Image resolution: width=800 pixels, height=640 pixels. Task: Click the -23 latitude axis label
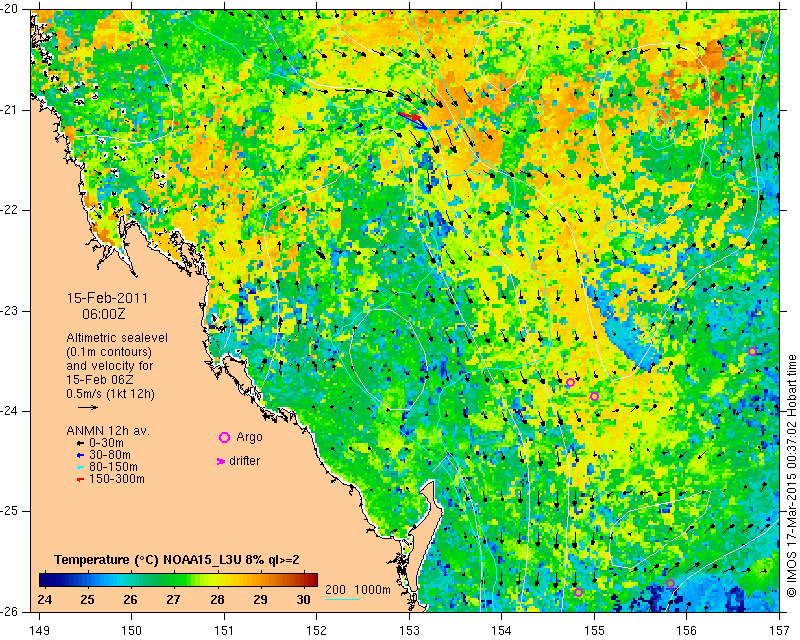tap(10, 311)
